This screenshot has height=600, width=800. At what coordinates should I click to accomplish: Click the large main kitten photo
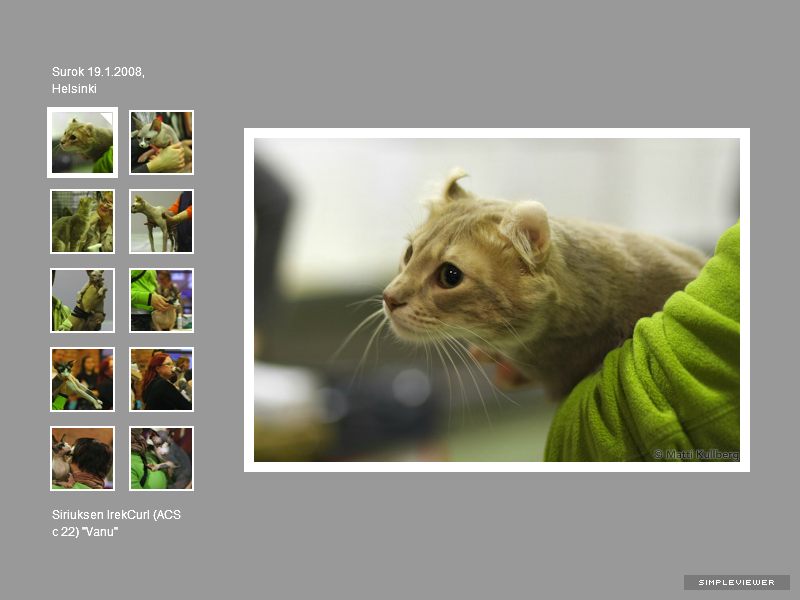click(x=497, y=300)
